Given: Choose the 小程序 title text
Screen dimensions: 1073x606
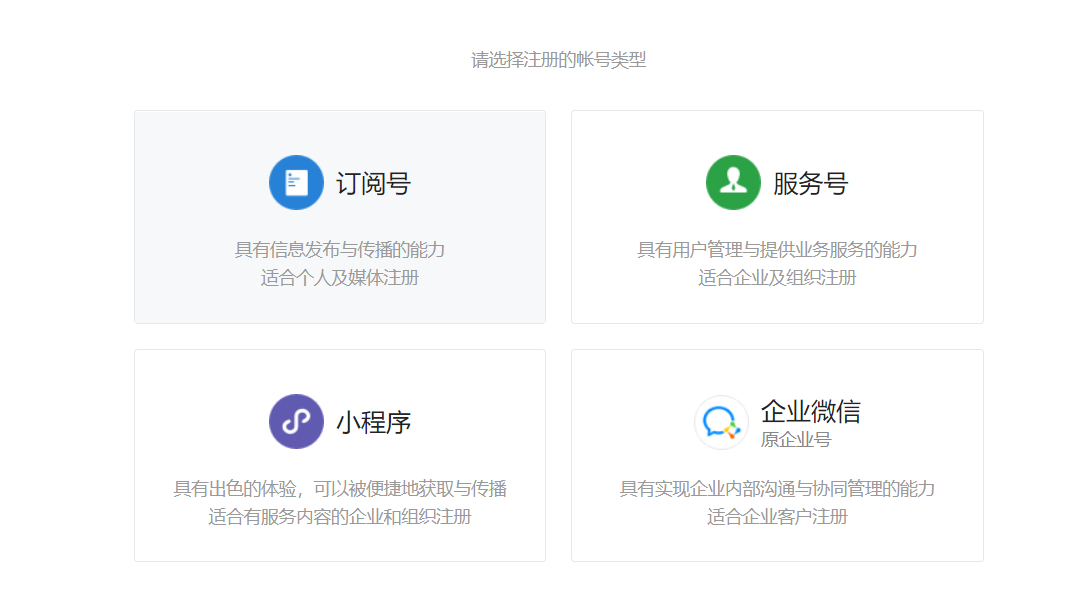Looking at the screenshot, I should [x=373, y=422].
